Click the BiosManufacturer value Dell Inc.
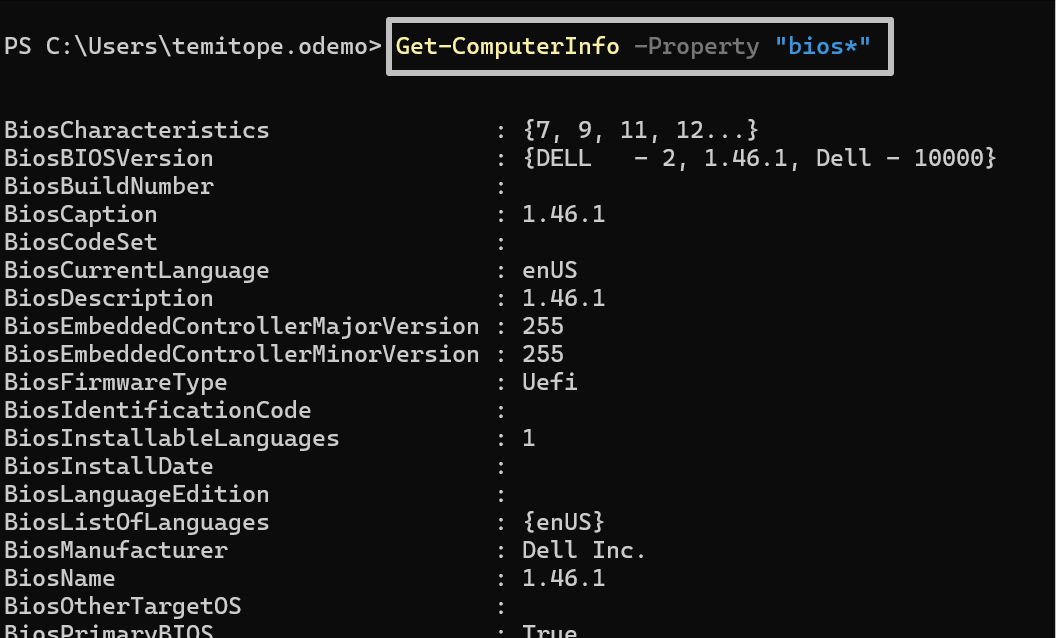The image size is (1056, 638). point(584,550)
